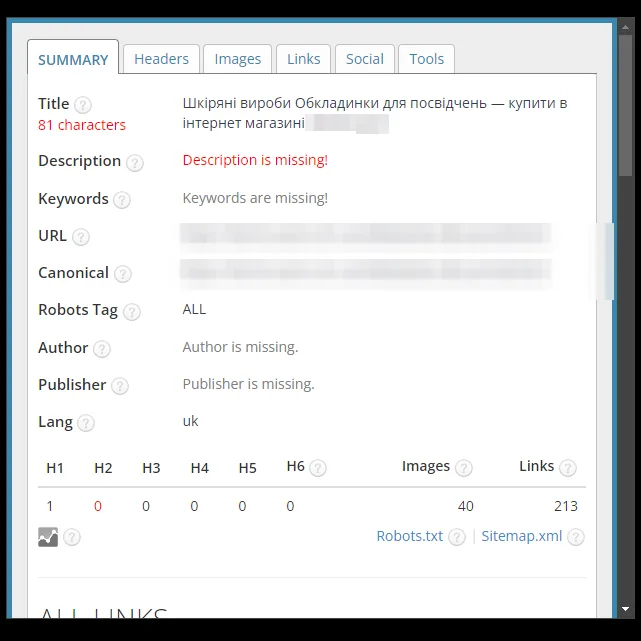Click help icon next to Author
The width and height of the screenshot is (641, 641).
102,349
